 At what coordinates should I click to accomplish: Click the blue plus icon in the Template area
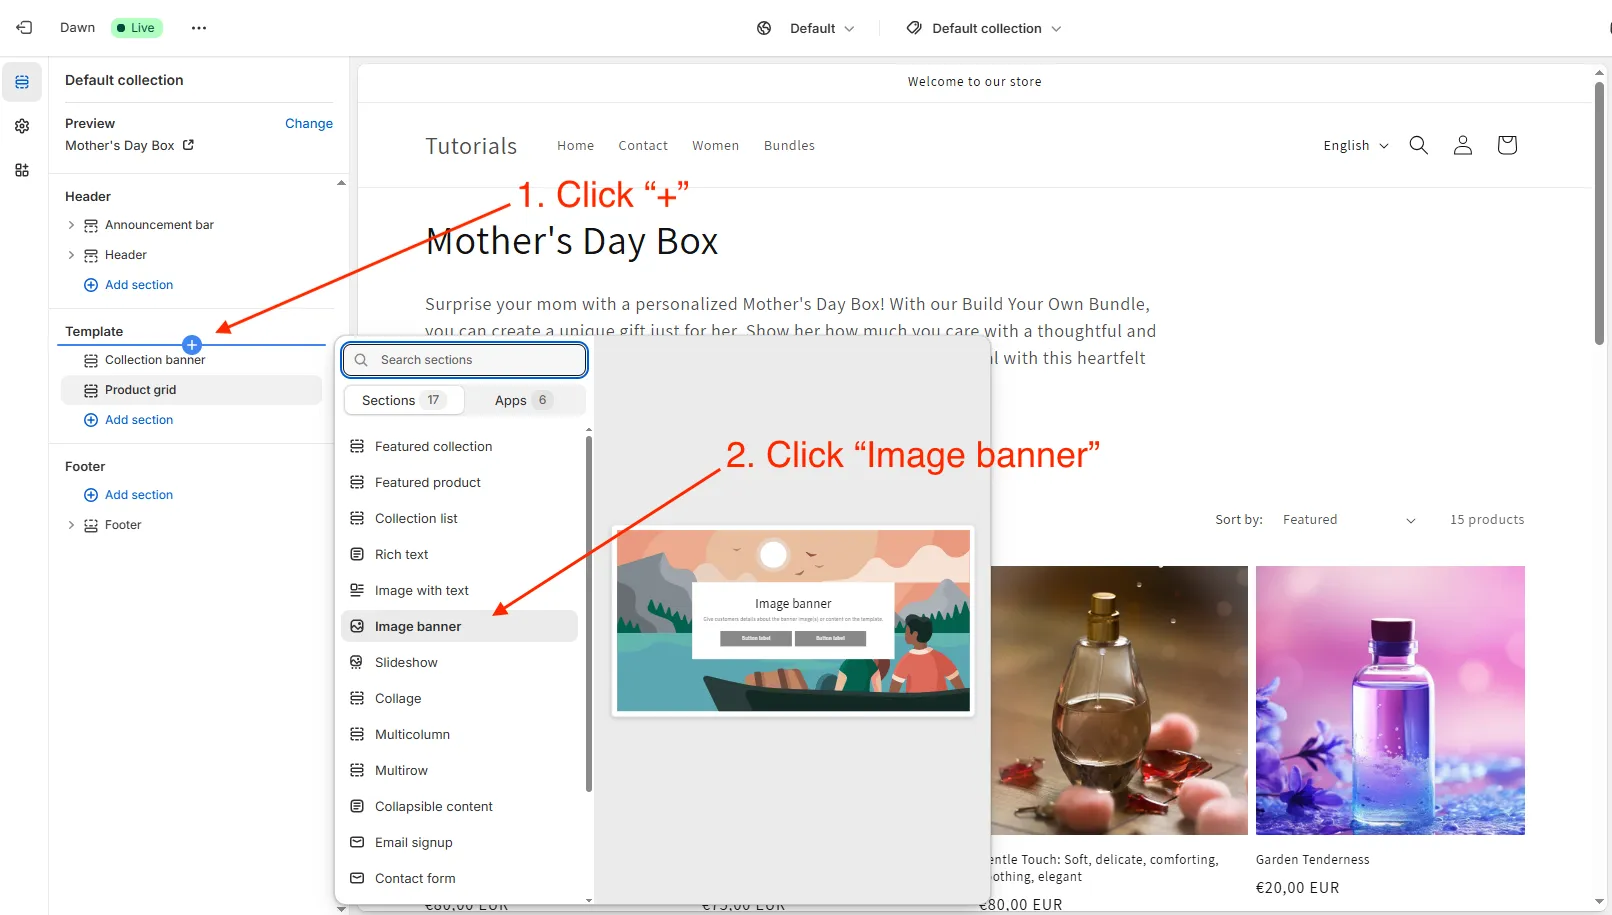pos(191,344)
